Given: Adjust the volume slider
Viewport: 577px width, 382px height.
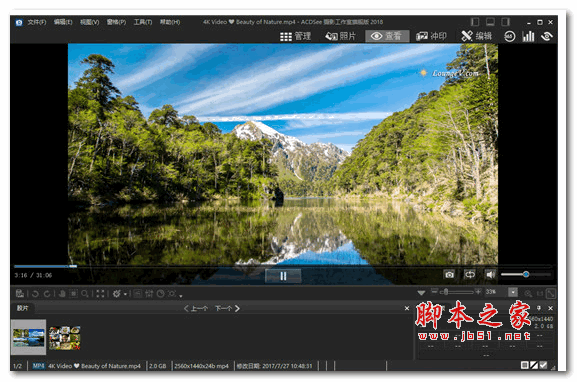Looking at the screenshot, I should tap(525, 274).
